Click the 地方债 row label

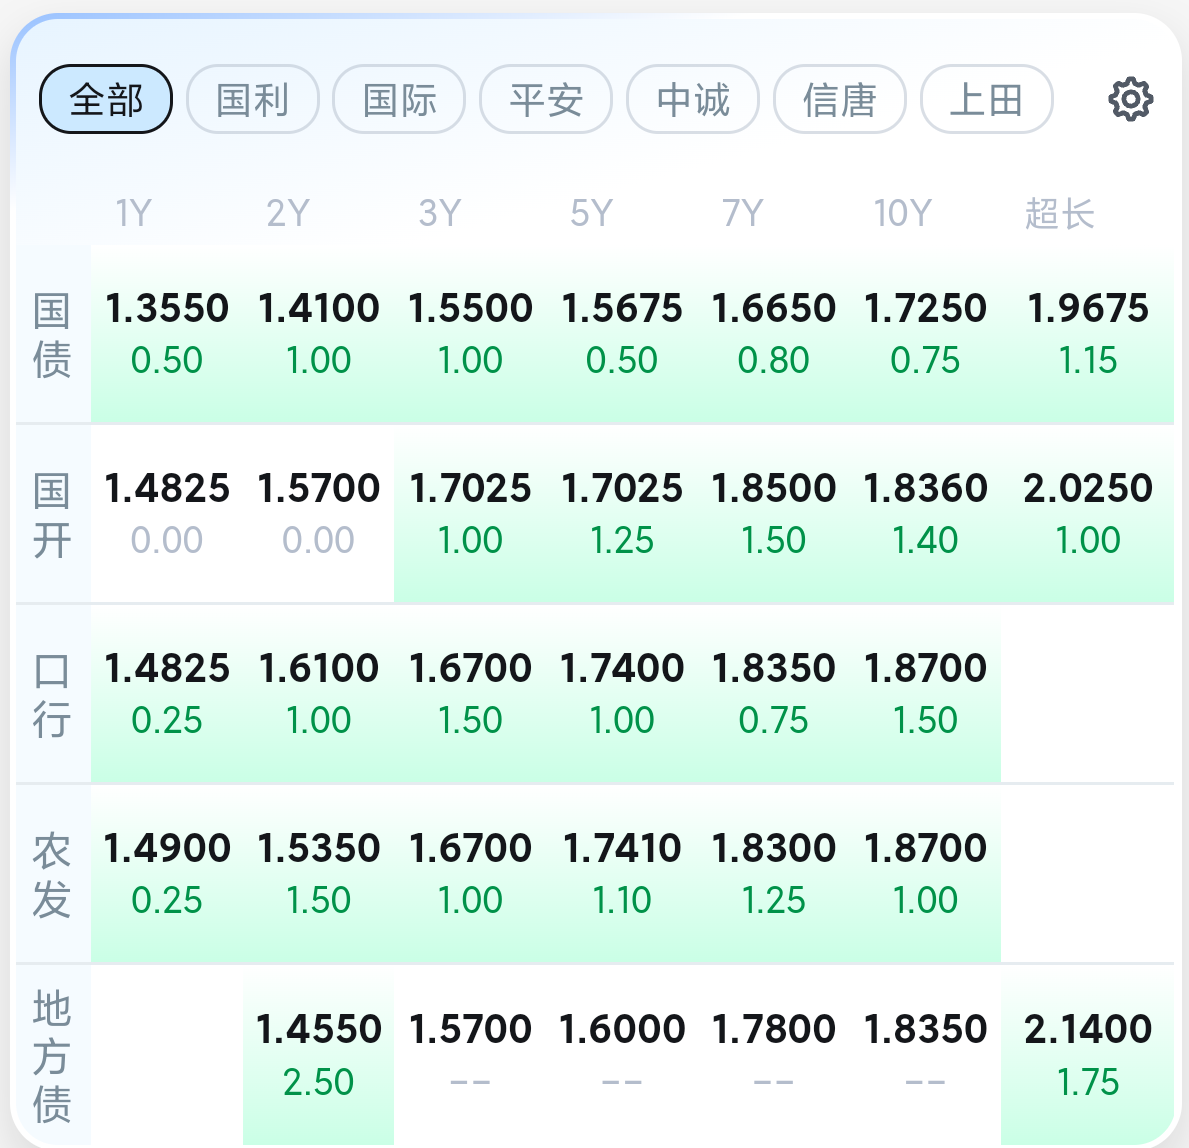point(52,1056)
